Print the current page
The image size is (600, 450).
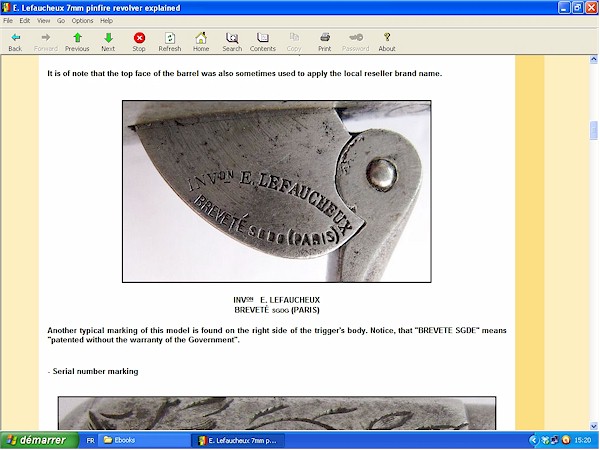pyautogui.click(x=324, y=42)
